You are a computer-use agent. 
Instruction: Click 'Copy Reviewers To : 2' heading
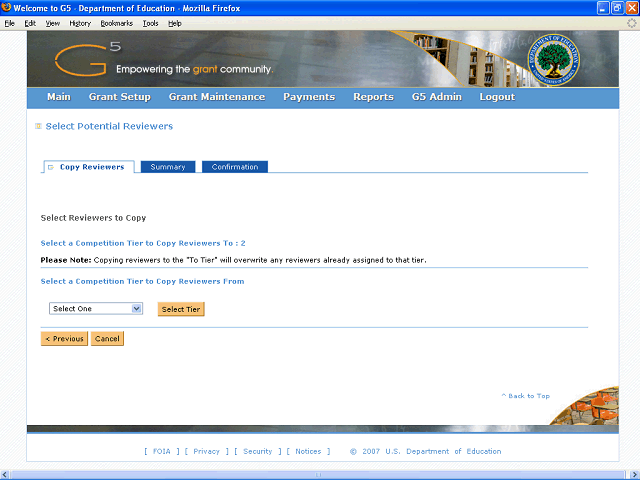[x=143, y=243]
